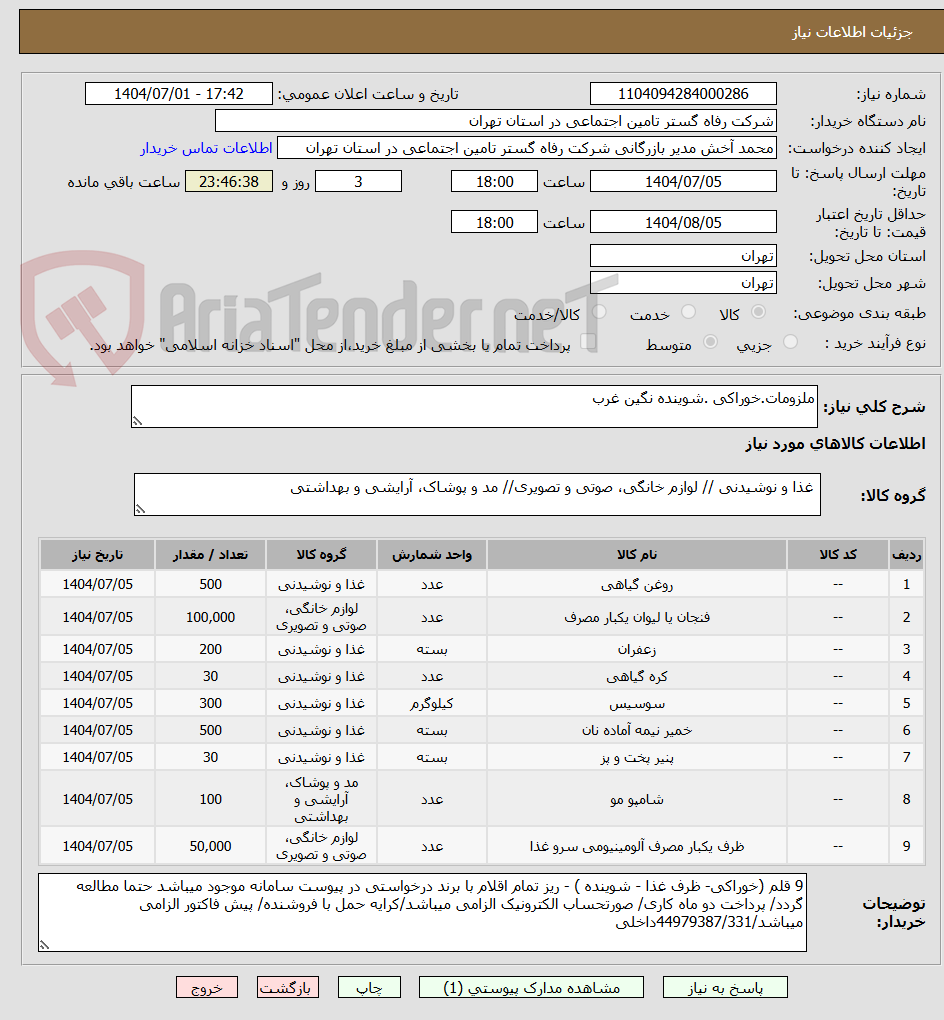The width and height of the screenshot is (944, 1020).
Task: Click the جزئیات اطلاعات نیاز page title
Action: pos(852,32)
